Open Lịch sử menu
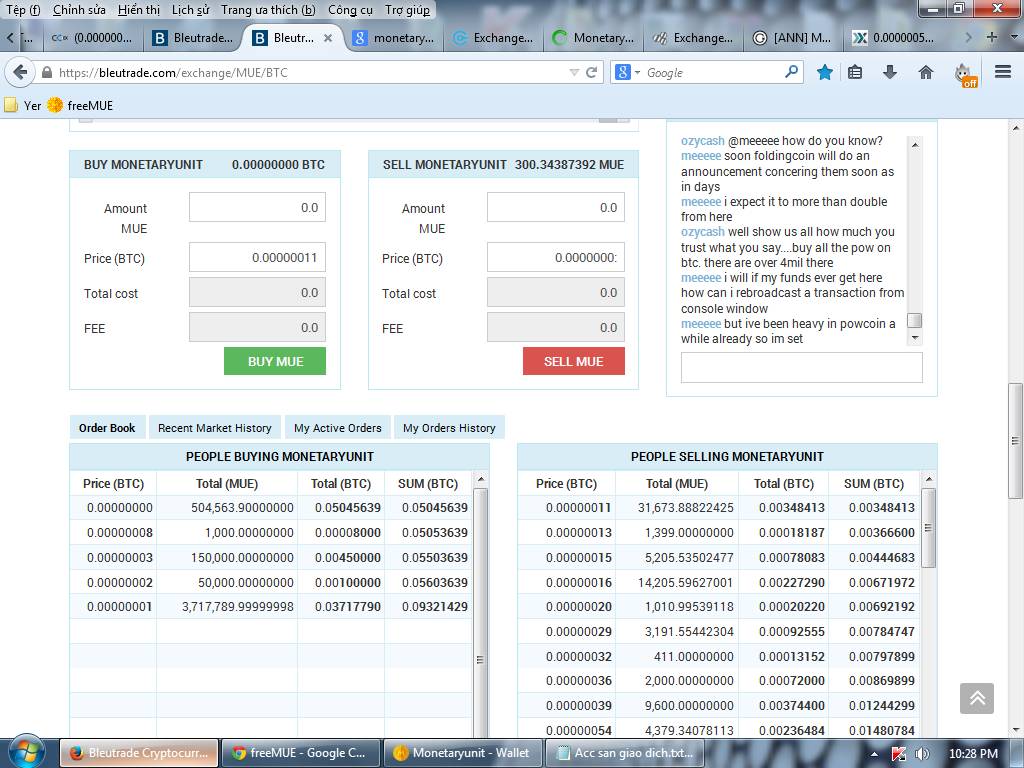The width and height of the screenshot is (1024, 768). click(190, 10)
